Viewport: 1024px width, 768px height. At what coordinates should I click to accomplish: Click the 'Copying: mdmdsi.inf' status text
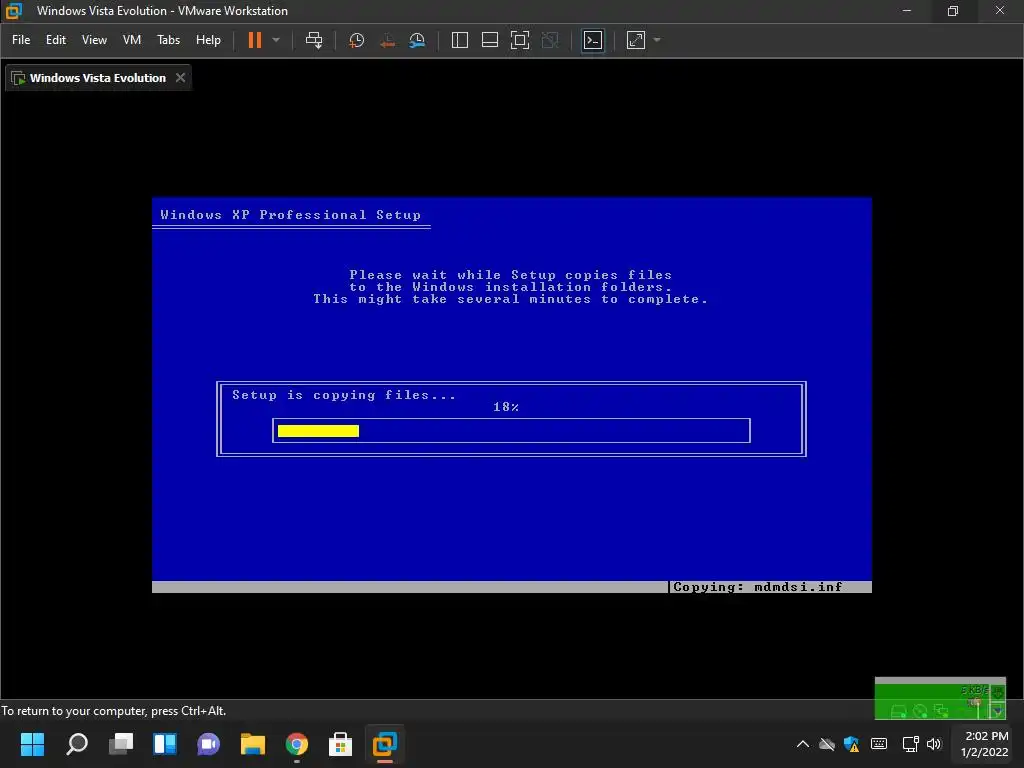(x=758, y=587)
